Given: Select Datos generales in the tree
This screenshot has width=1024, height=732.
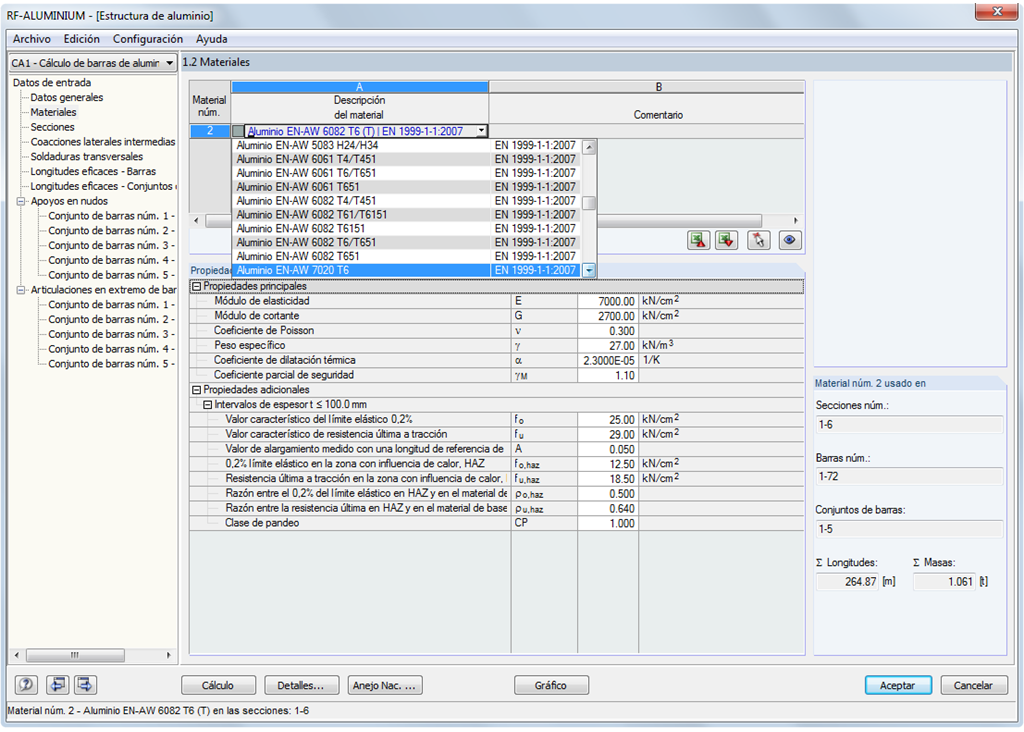Looking at the screenshot, I should (x=67, y=97).
